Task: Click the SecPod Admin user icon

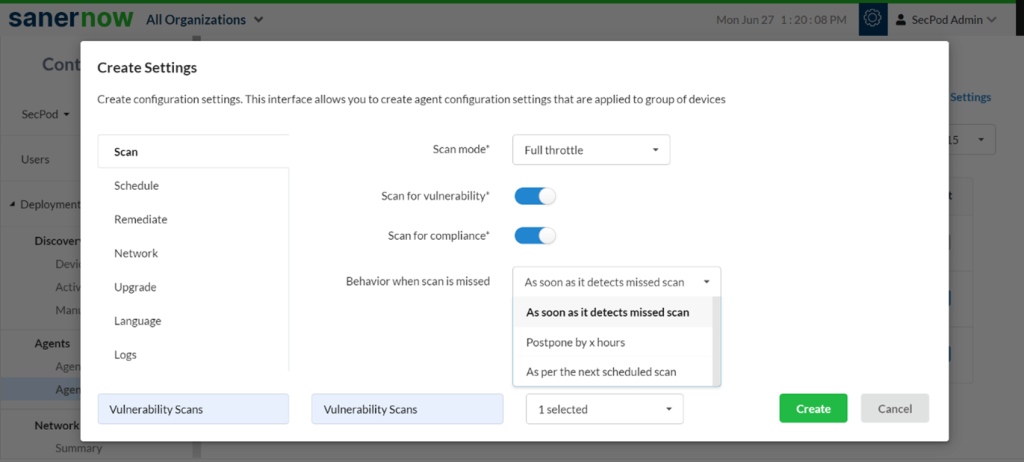Action: coord(901,19)
